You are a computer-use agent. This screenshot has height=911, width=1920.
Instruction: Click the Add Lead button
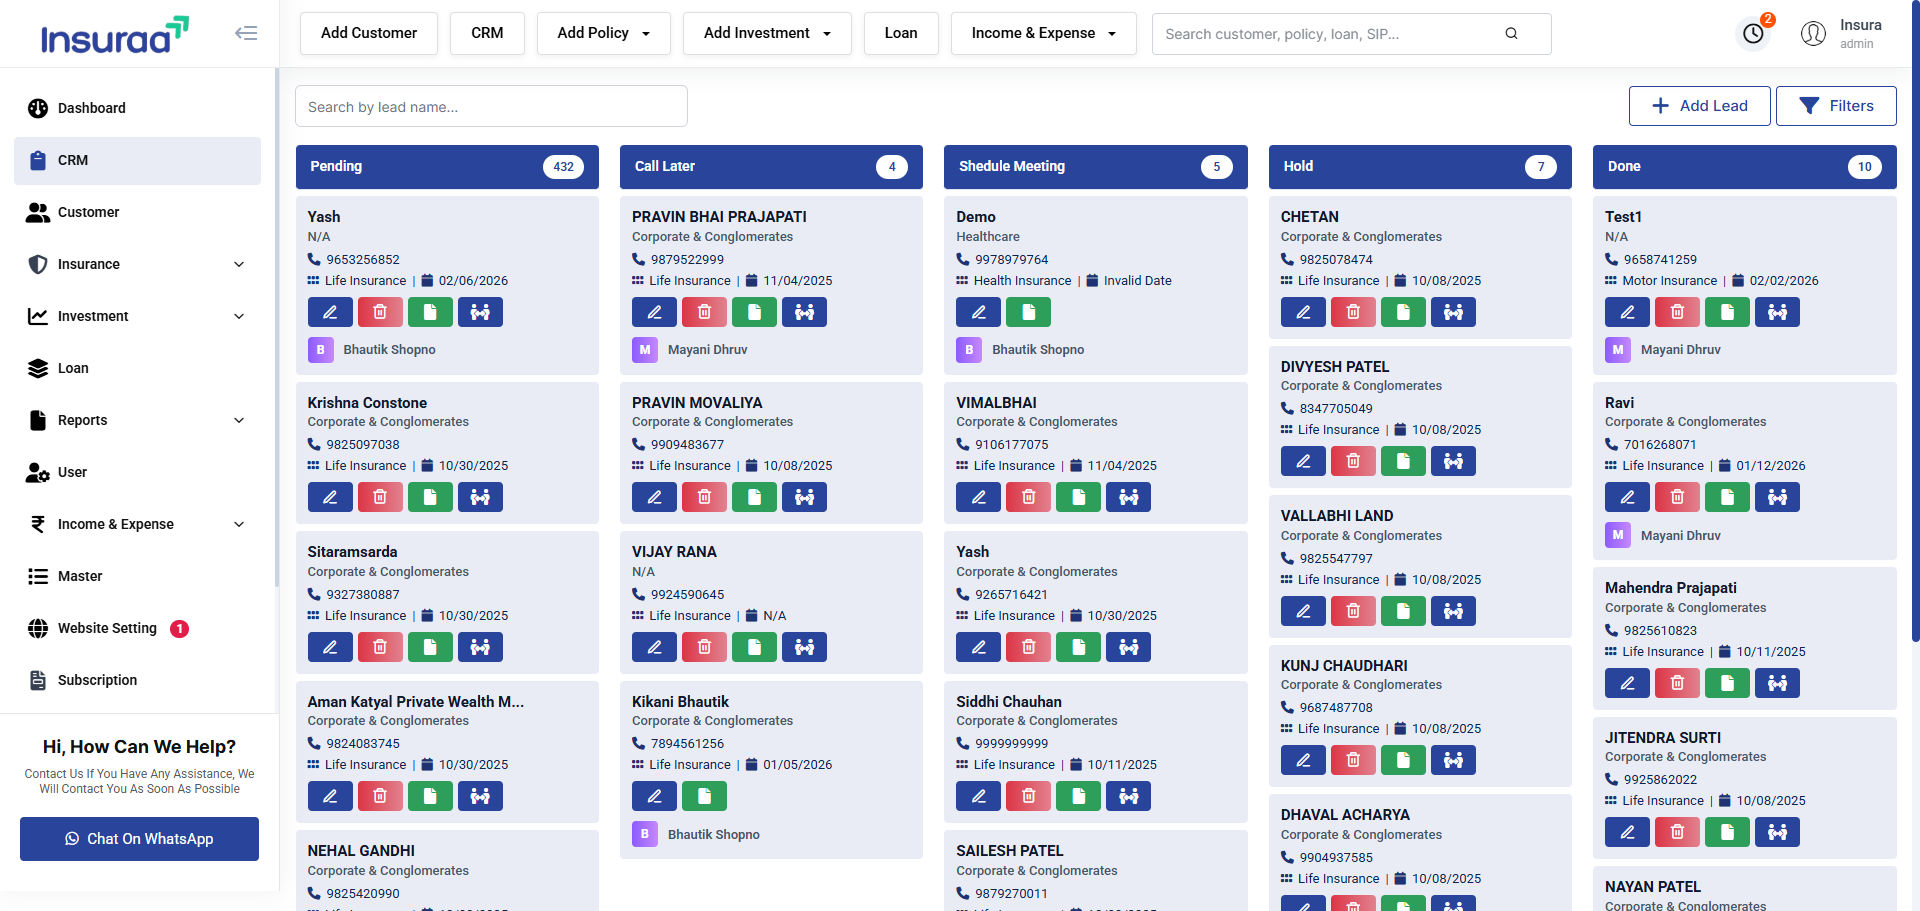1699,106
